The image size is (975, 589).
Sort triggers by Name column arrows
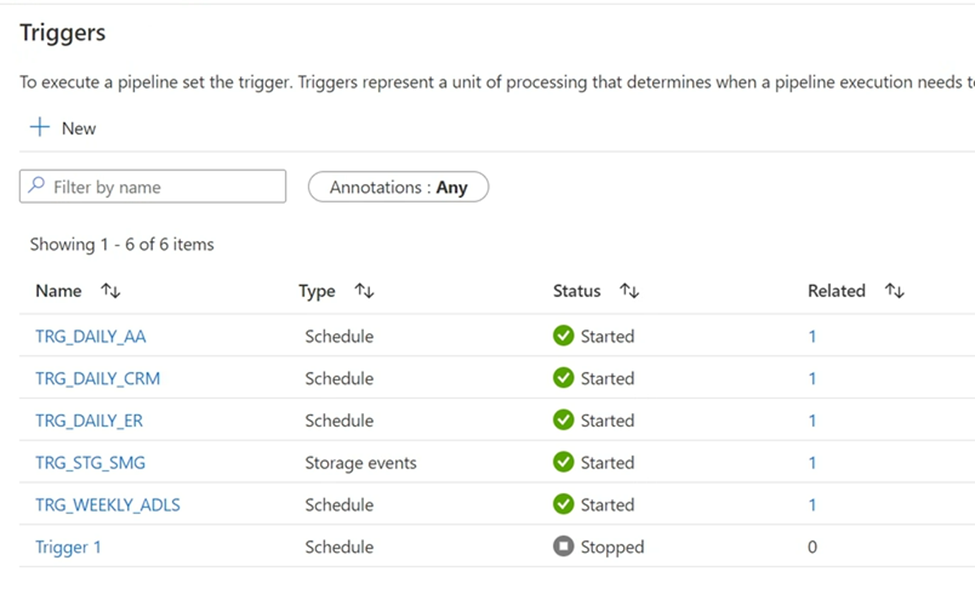click(110, 291)
